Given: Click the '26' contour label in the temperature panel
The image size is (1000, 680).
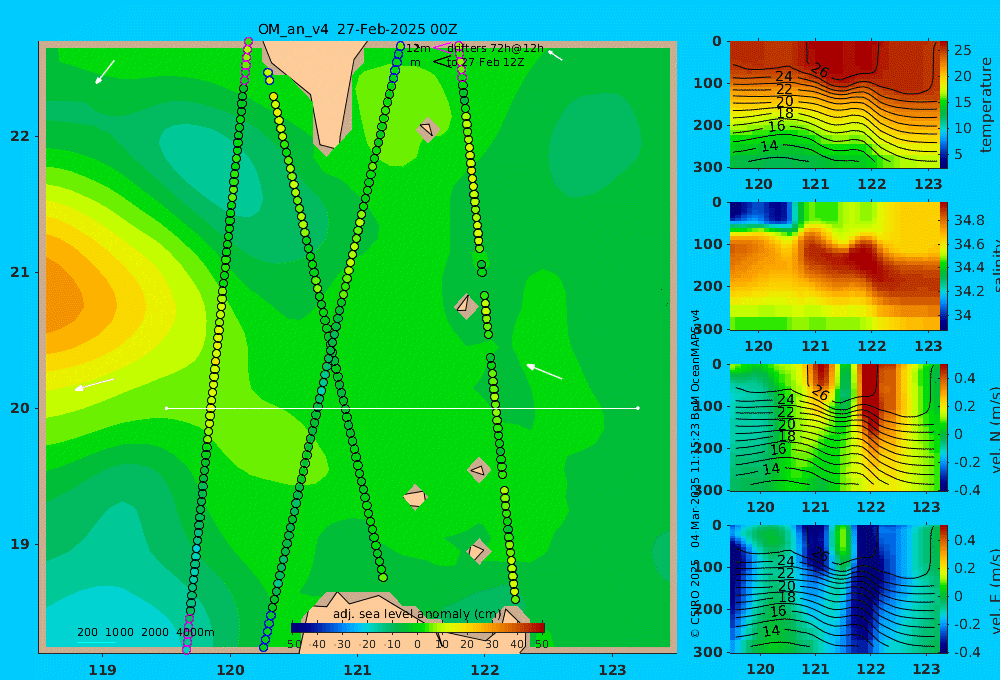Looking at the screenshot, I should 820,70.
